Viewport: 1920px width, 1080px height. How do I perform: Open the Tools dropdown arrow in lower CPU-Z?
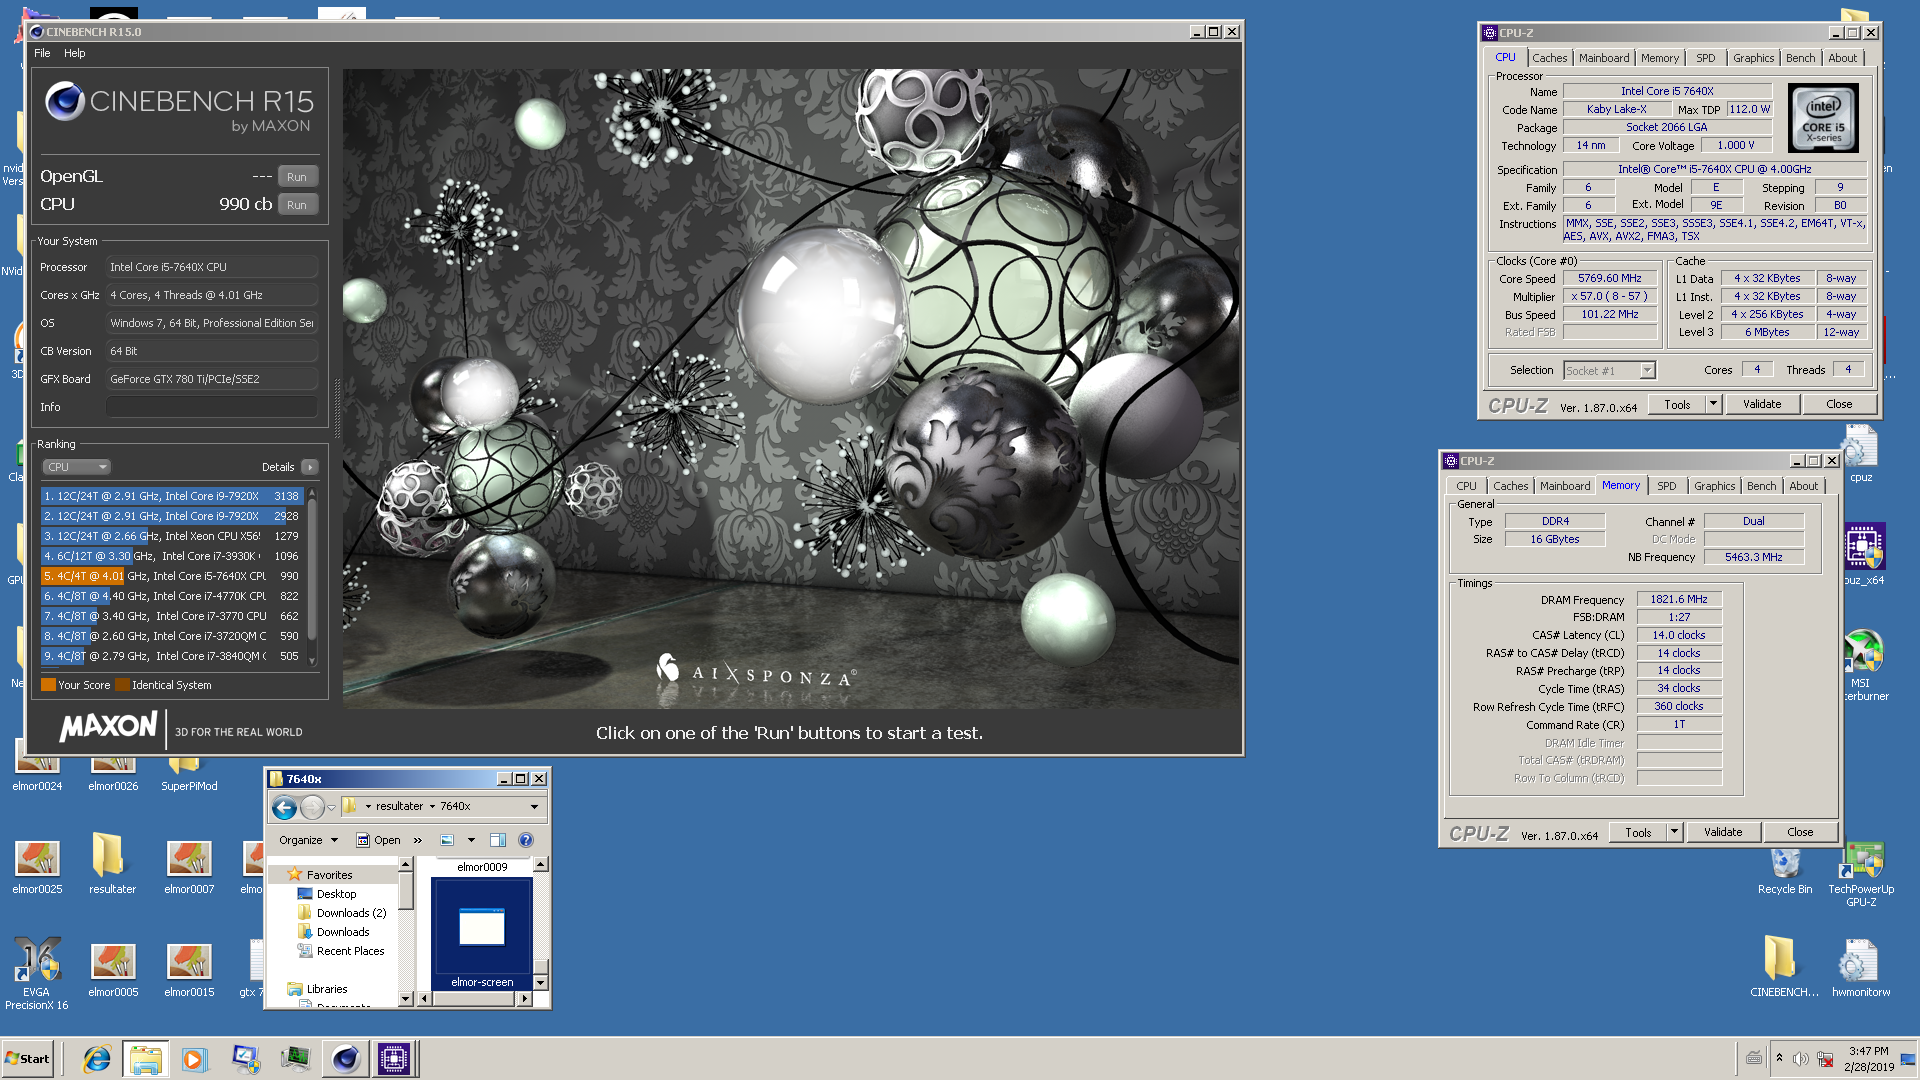coord(1674,832)
